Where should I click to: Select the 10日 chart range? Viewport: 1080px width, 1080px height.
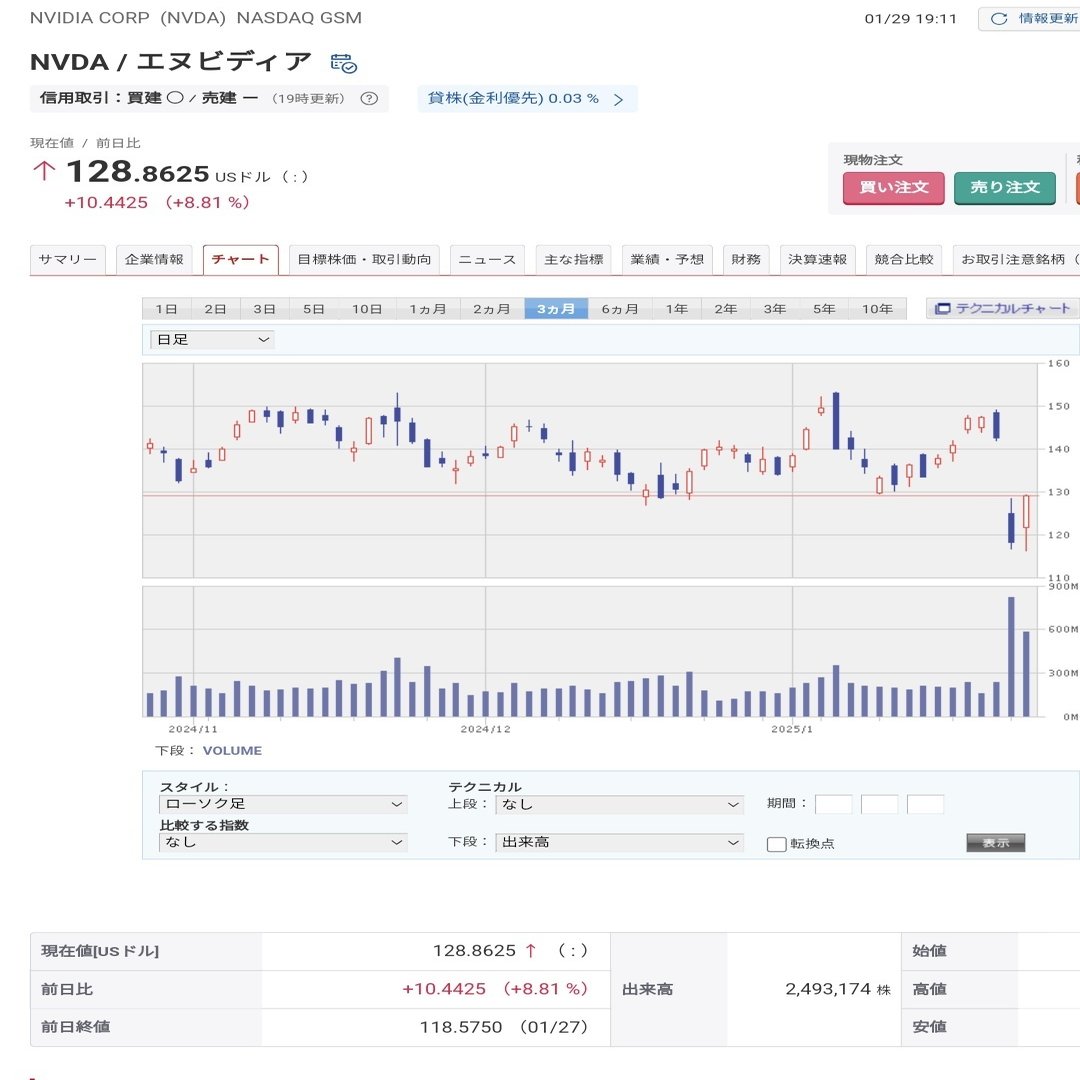point(367,309)
